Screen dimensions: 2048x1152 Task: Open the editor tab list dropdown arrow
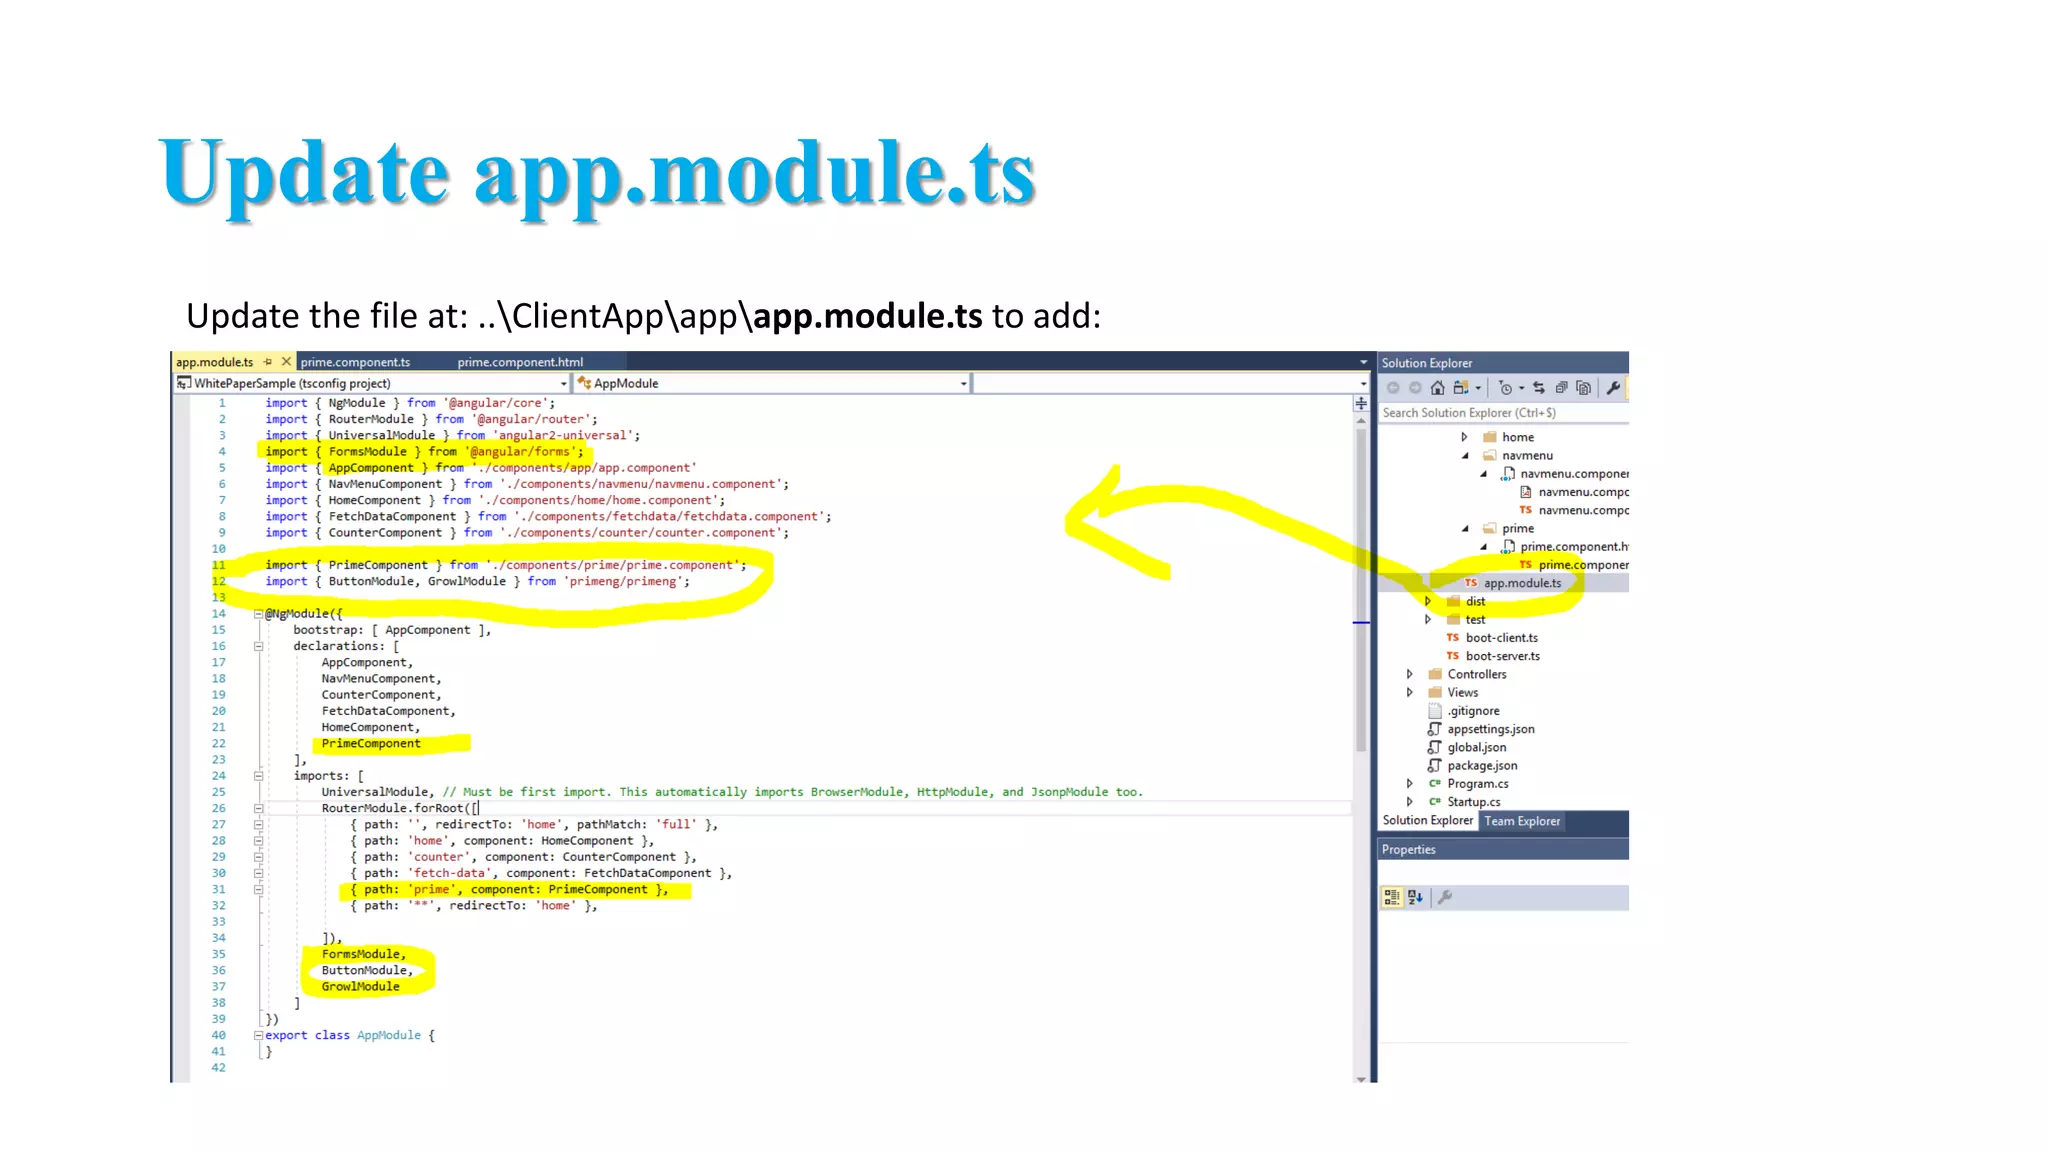pyautogui.click(x=1363, y=362)
